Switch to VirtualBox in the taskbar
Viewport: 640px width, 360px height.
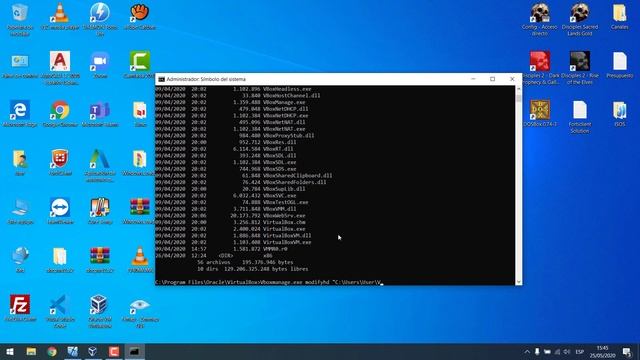coord(93,351)
